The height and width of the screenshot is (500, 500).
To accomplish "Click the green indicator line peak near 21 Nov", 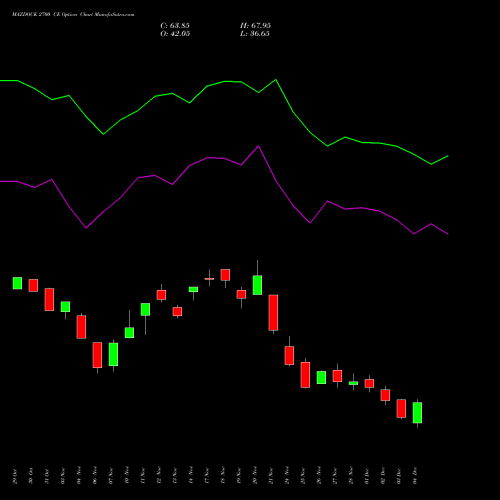I will [276, 80].
